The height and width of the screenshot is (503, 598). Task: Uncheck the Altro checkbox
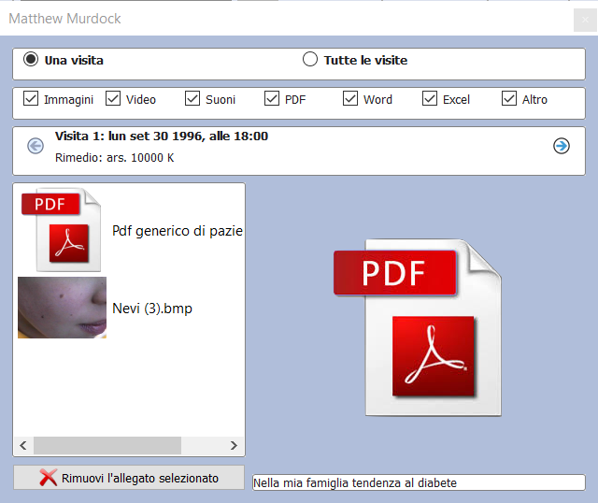click(x=509, y=98)
